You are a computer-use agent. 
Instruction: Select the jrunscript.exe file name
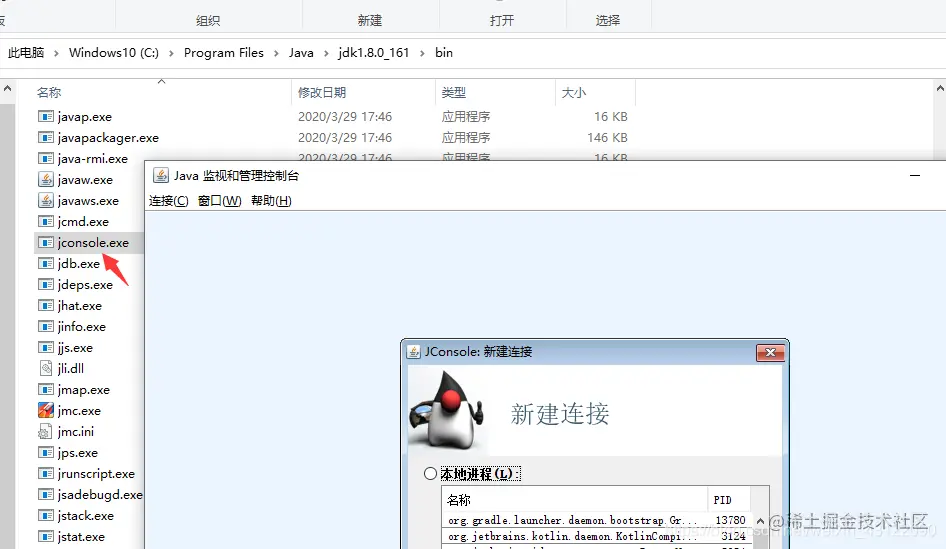tap(97, 474)
